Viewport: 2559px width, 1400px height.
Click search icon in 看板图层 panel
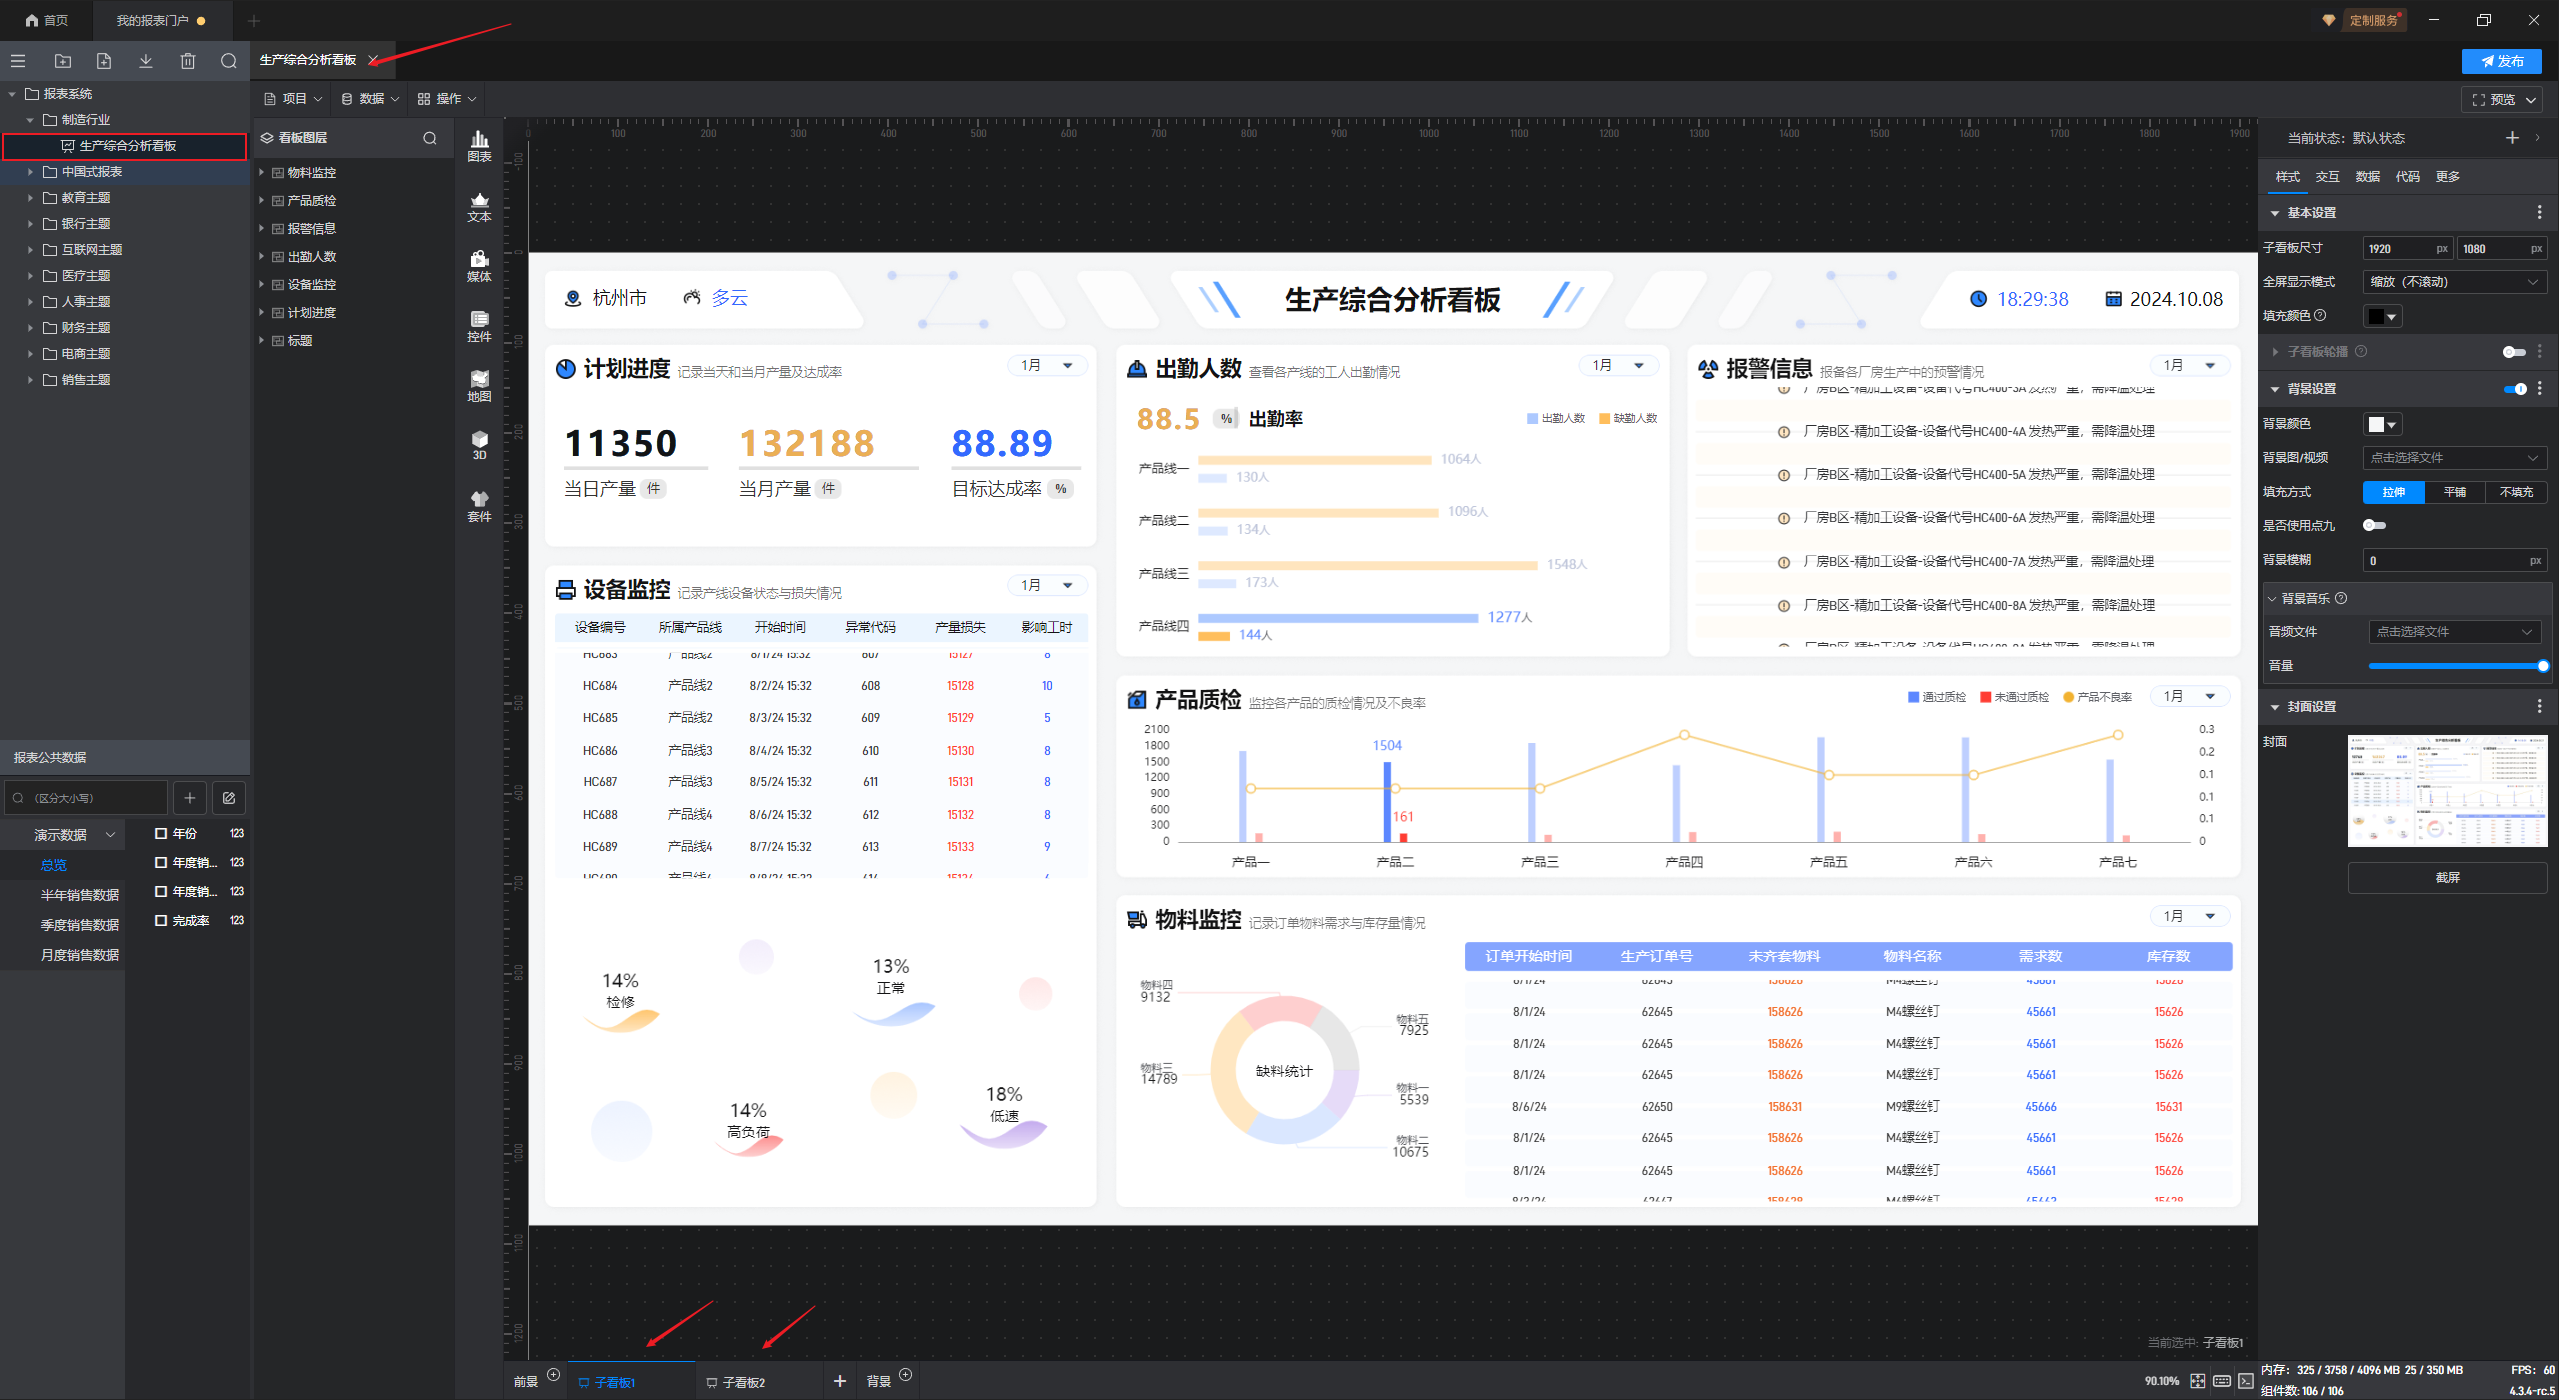click(430, 138)
